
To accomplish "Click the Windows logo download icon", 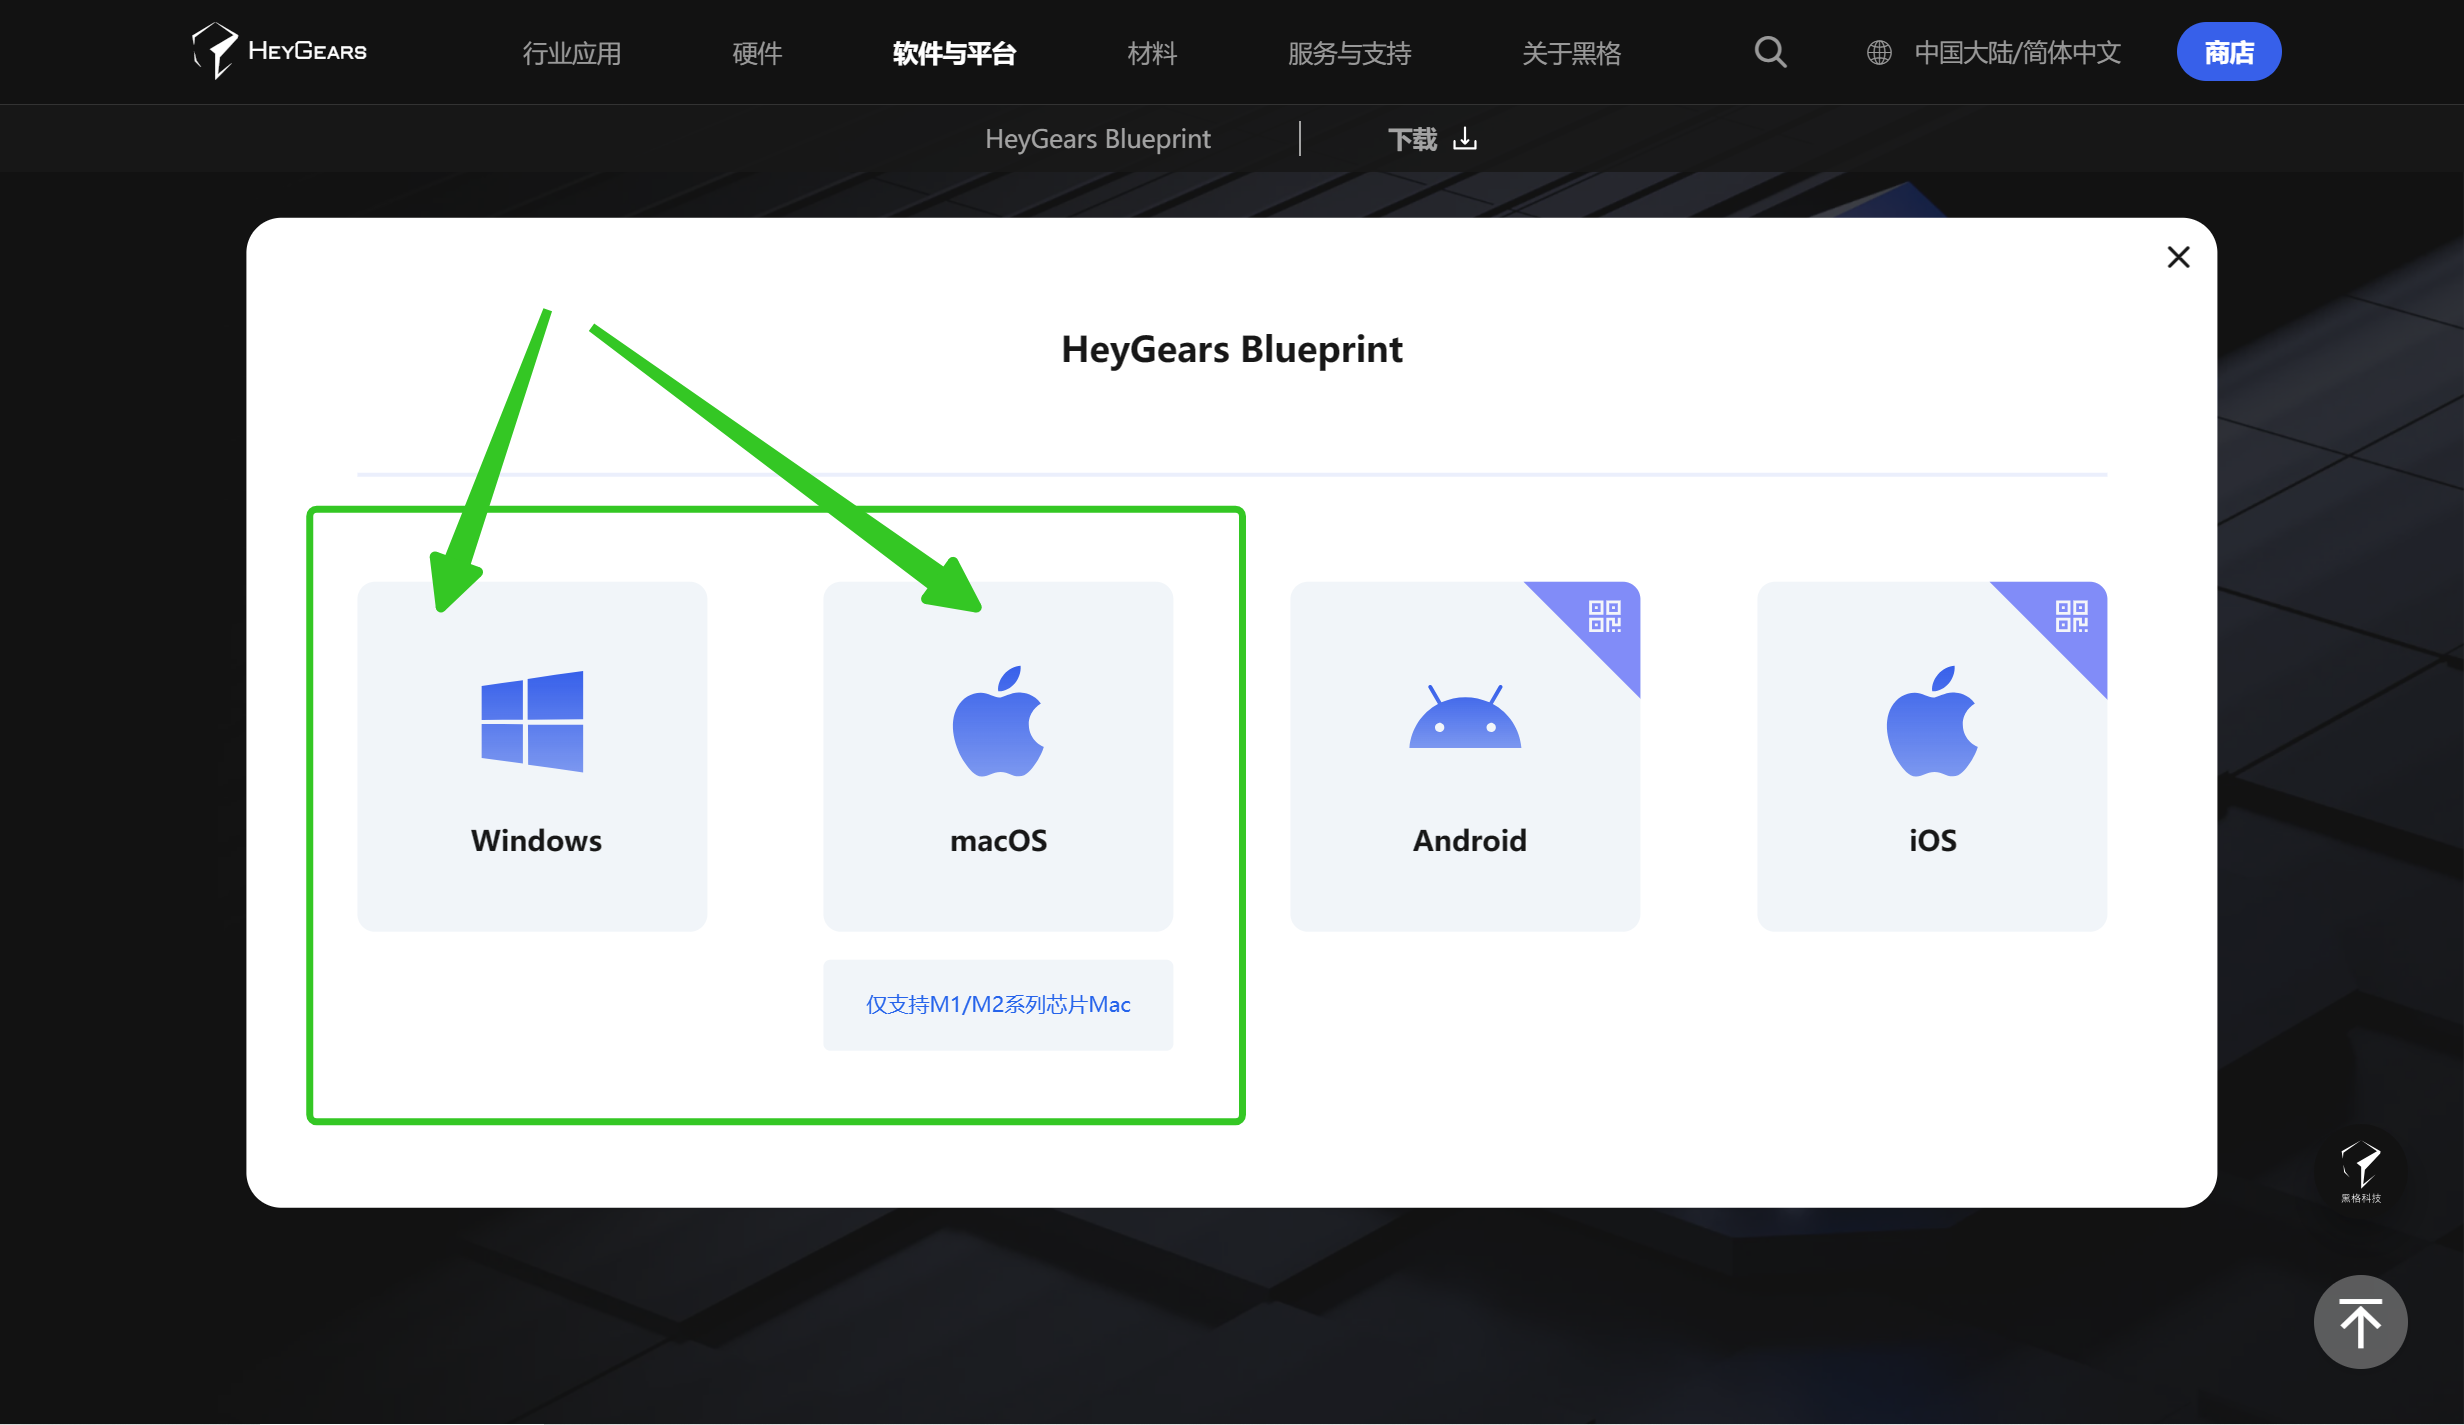I will (532, 721).
